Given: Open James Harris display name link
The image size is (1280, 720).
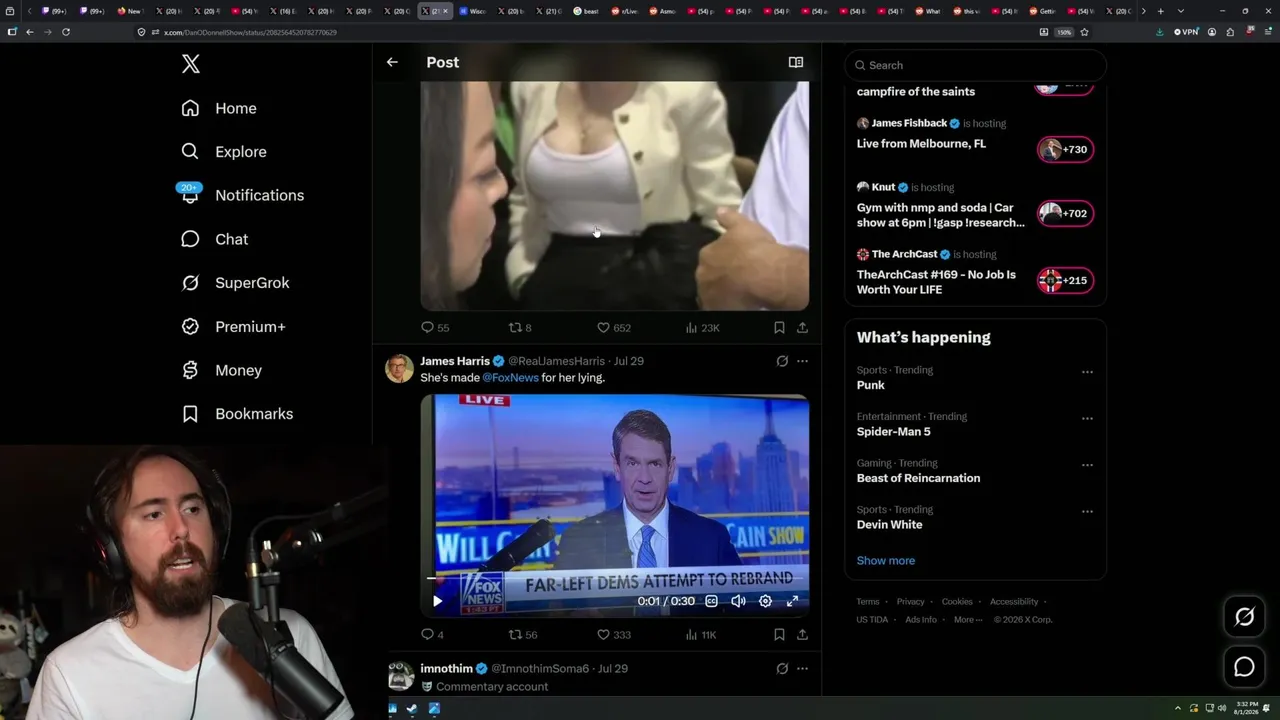Looking at the screenshot, I should pos(455,361).
